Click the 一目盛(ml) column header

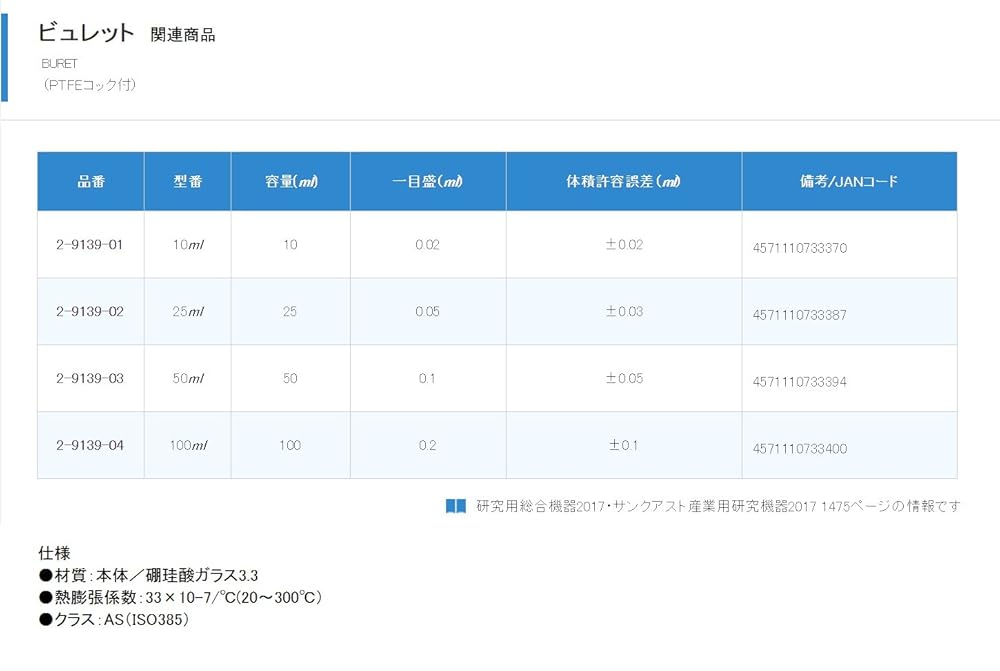click(427, 182)
